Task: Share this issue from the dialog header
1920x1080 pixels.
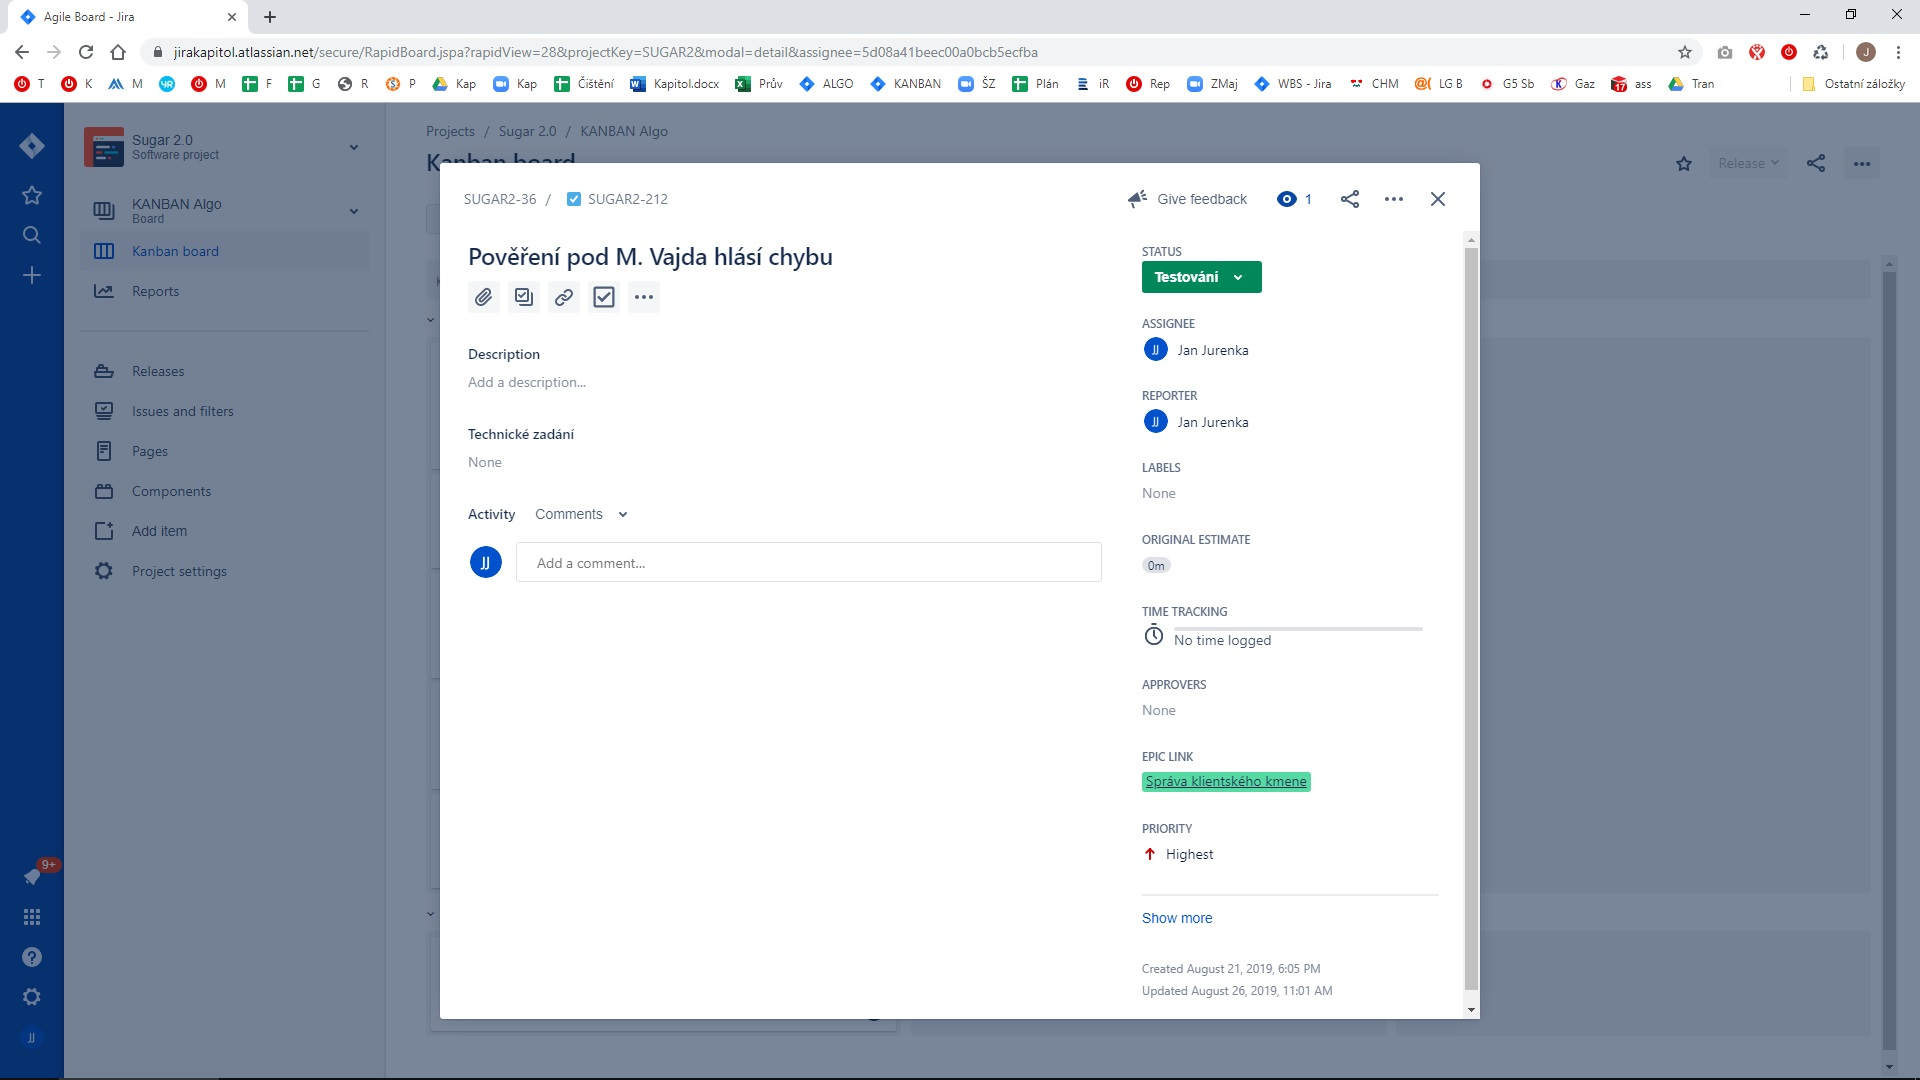Action: [x=1350, y=199]
